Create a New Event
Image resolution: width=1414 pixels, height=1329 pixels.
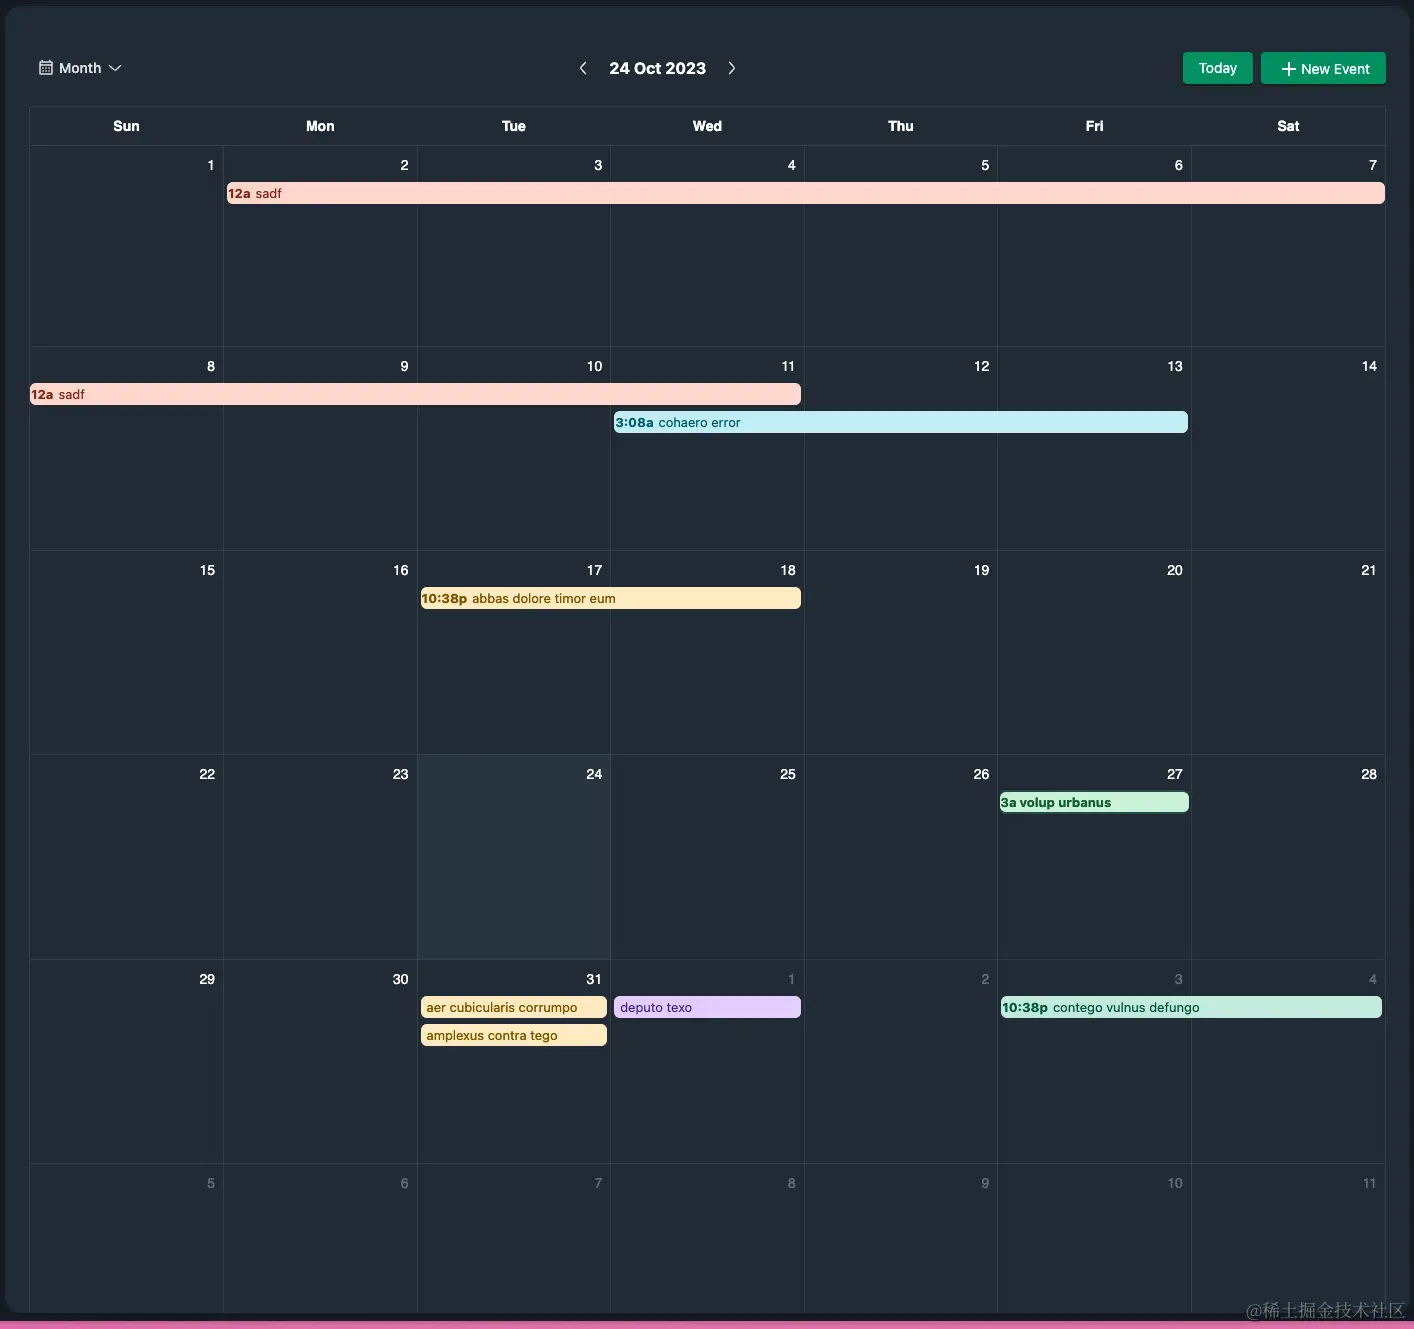point(1323,68)
